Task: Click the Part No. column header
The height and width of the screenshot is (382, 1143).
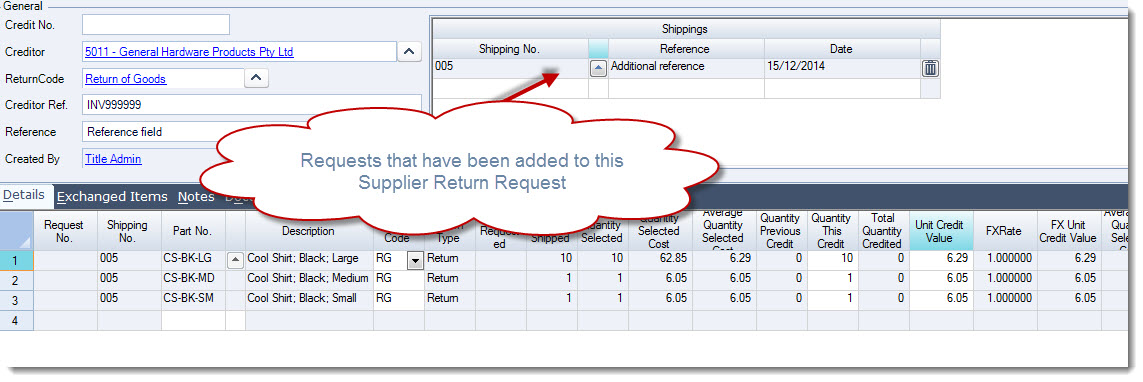Action: pyautogui.click(x=193, y=230)
